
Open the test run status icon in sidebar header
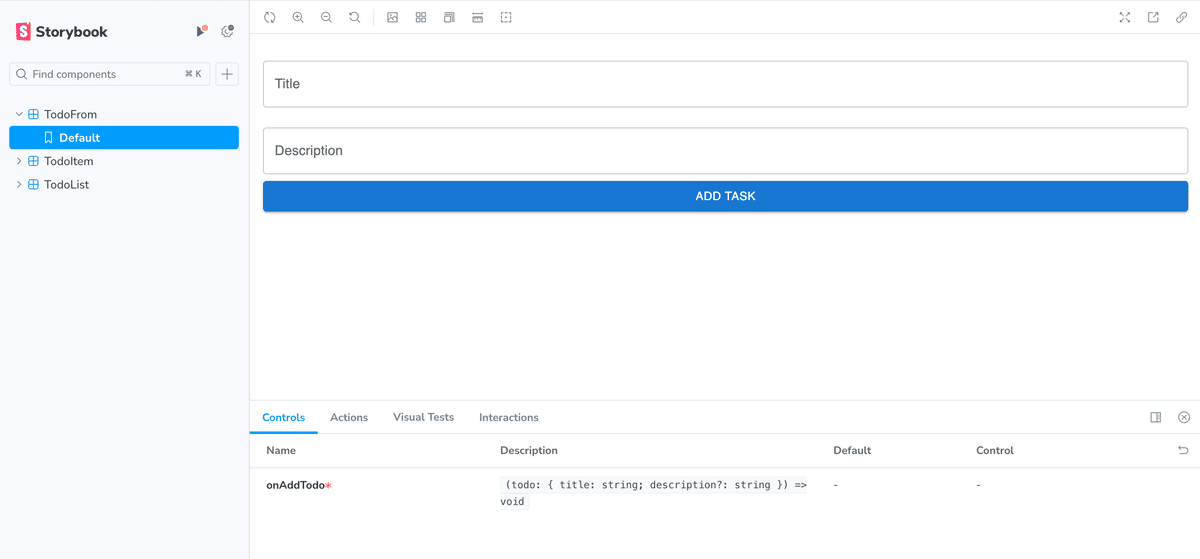coord(201,32)
